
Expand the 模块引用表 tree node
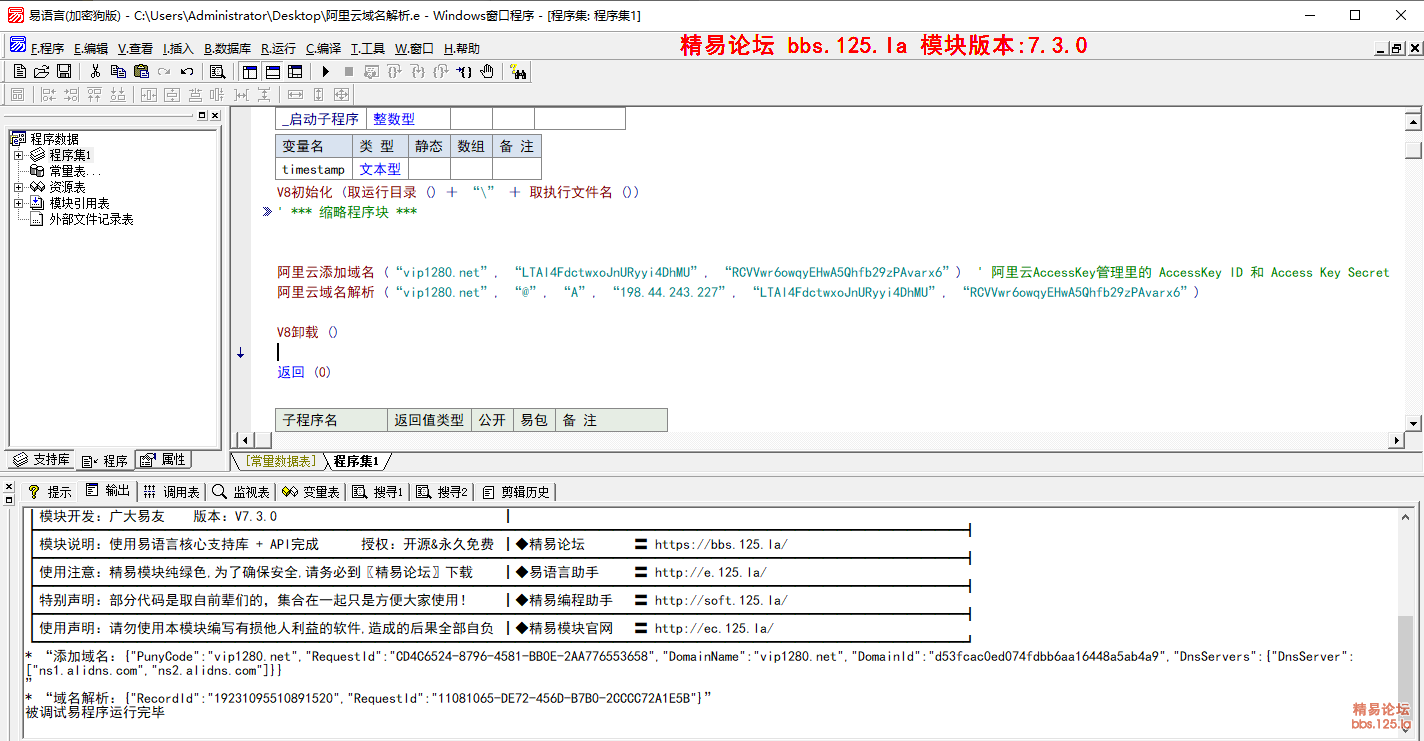[18, 203]
